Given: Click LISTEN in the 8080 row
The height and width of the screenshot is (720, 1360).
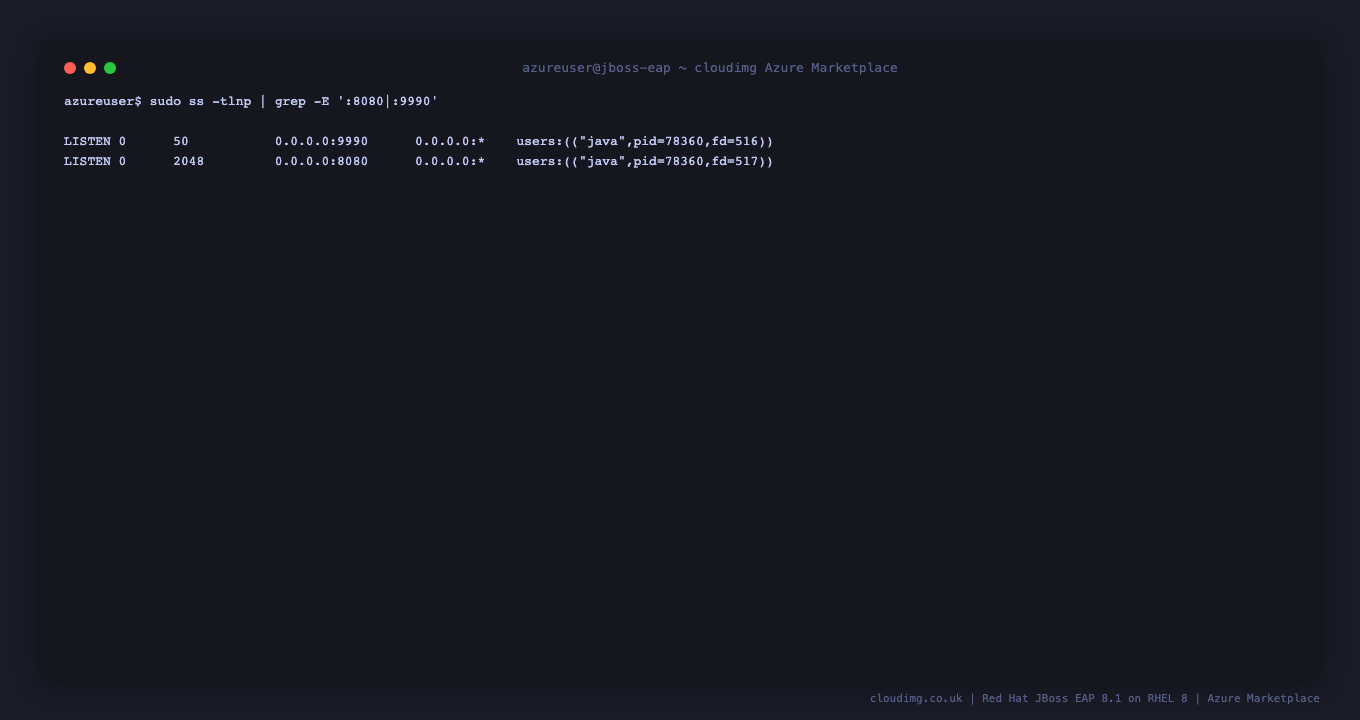Looking at the screenshot, I should 87,161.
